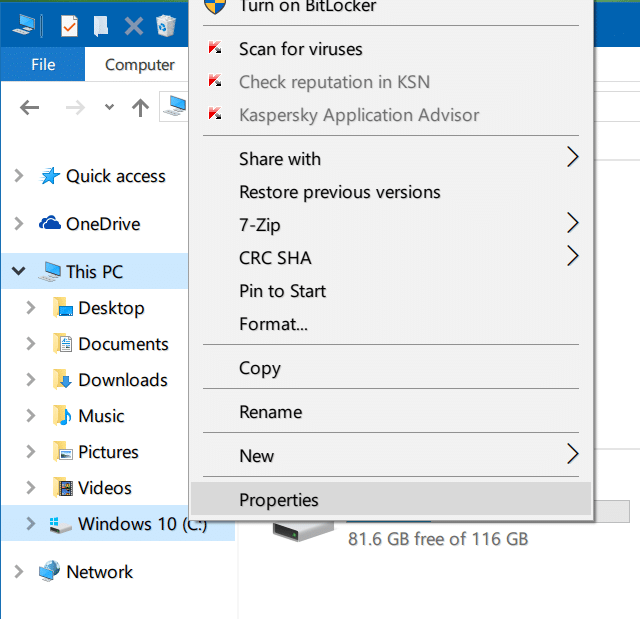Expand the Quick access node
Image resolution: width=640 pixels, height=619 pixels.
tap(18, 176)
